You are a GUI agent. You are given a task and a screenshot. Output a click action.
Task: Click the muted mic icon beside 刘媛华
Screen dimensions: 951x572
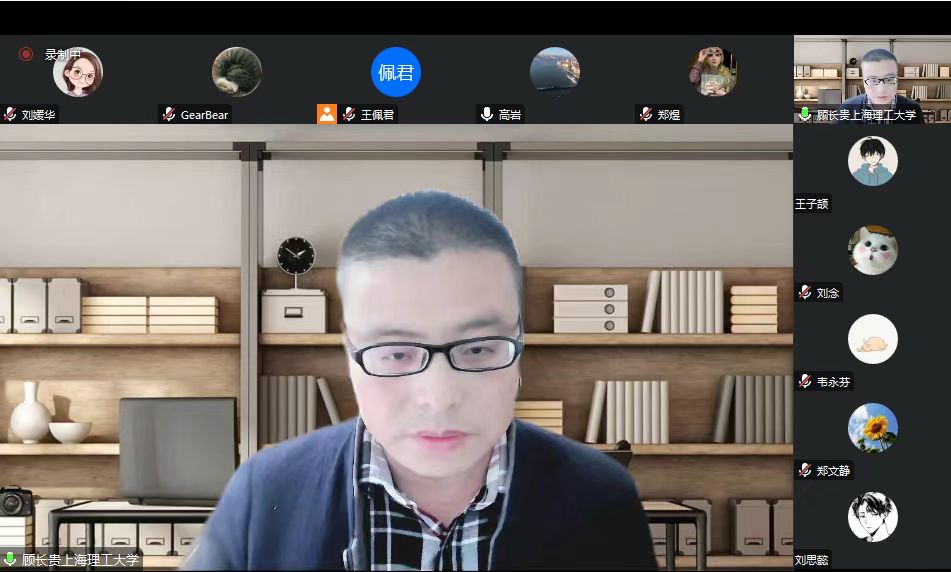(10, 115)
